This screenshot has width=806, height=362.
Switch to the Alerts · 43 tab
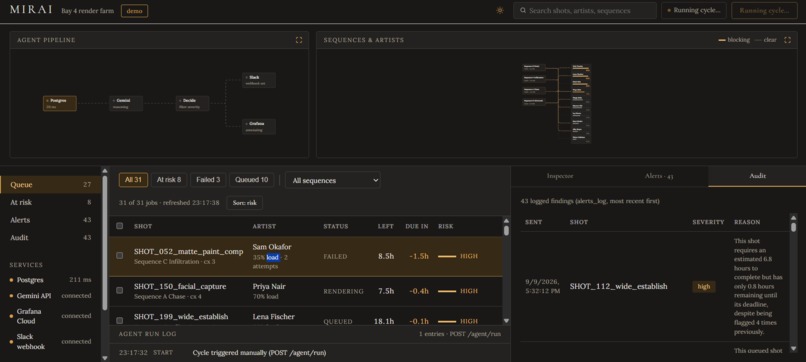pyautogui.click(x=659, y=176)
